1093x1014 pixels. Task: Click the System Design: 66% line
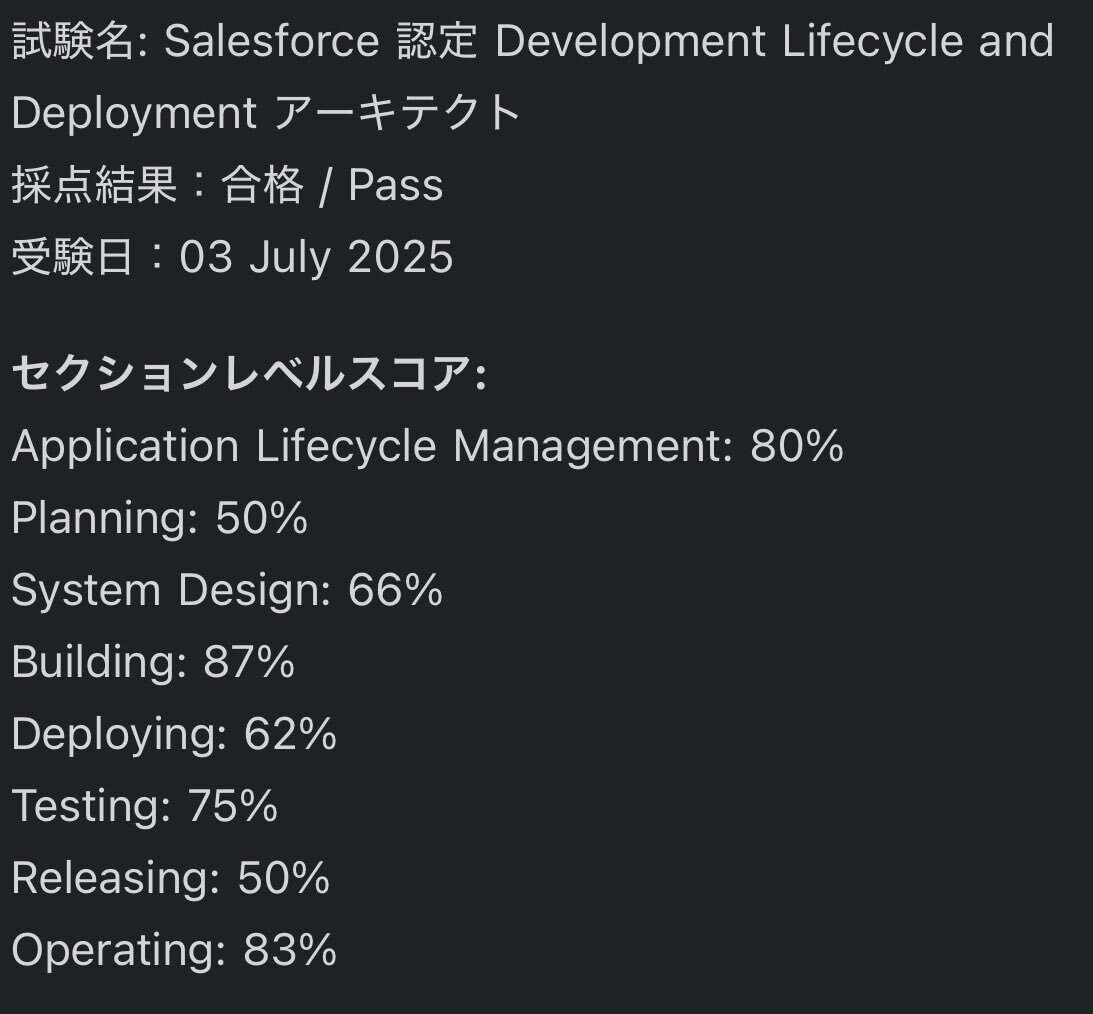click(x=227, y=590)
